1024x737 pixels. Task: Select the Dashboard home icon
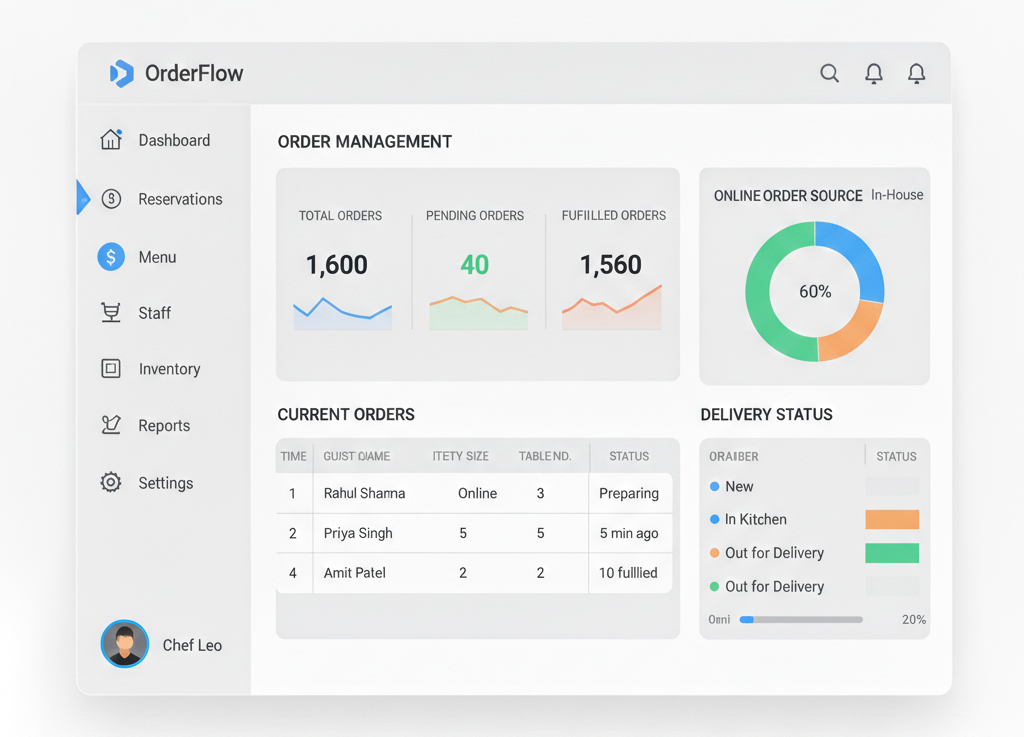110,140
